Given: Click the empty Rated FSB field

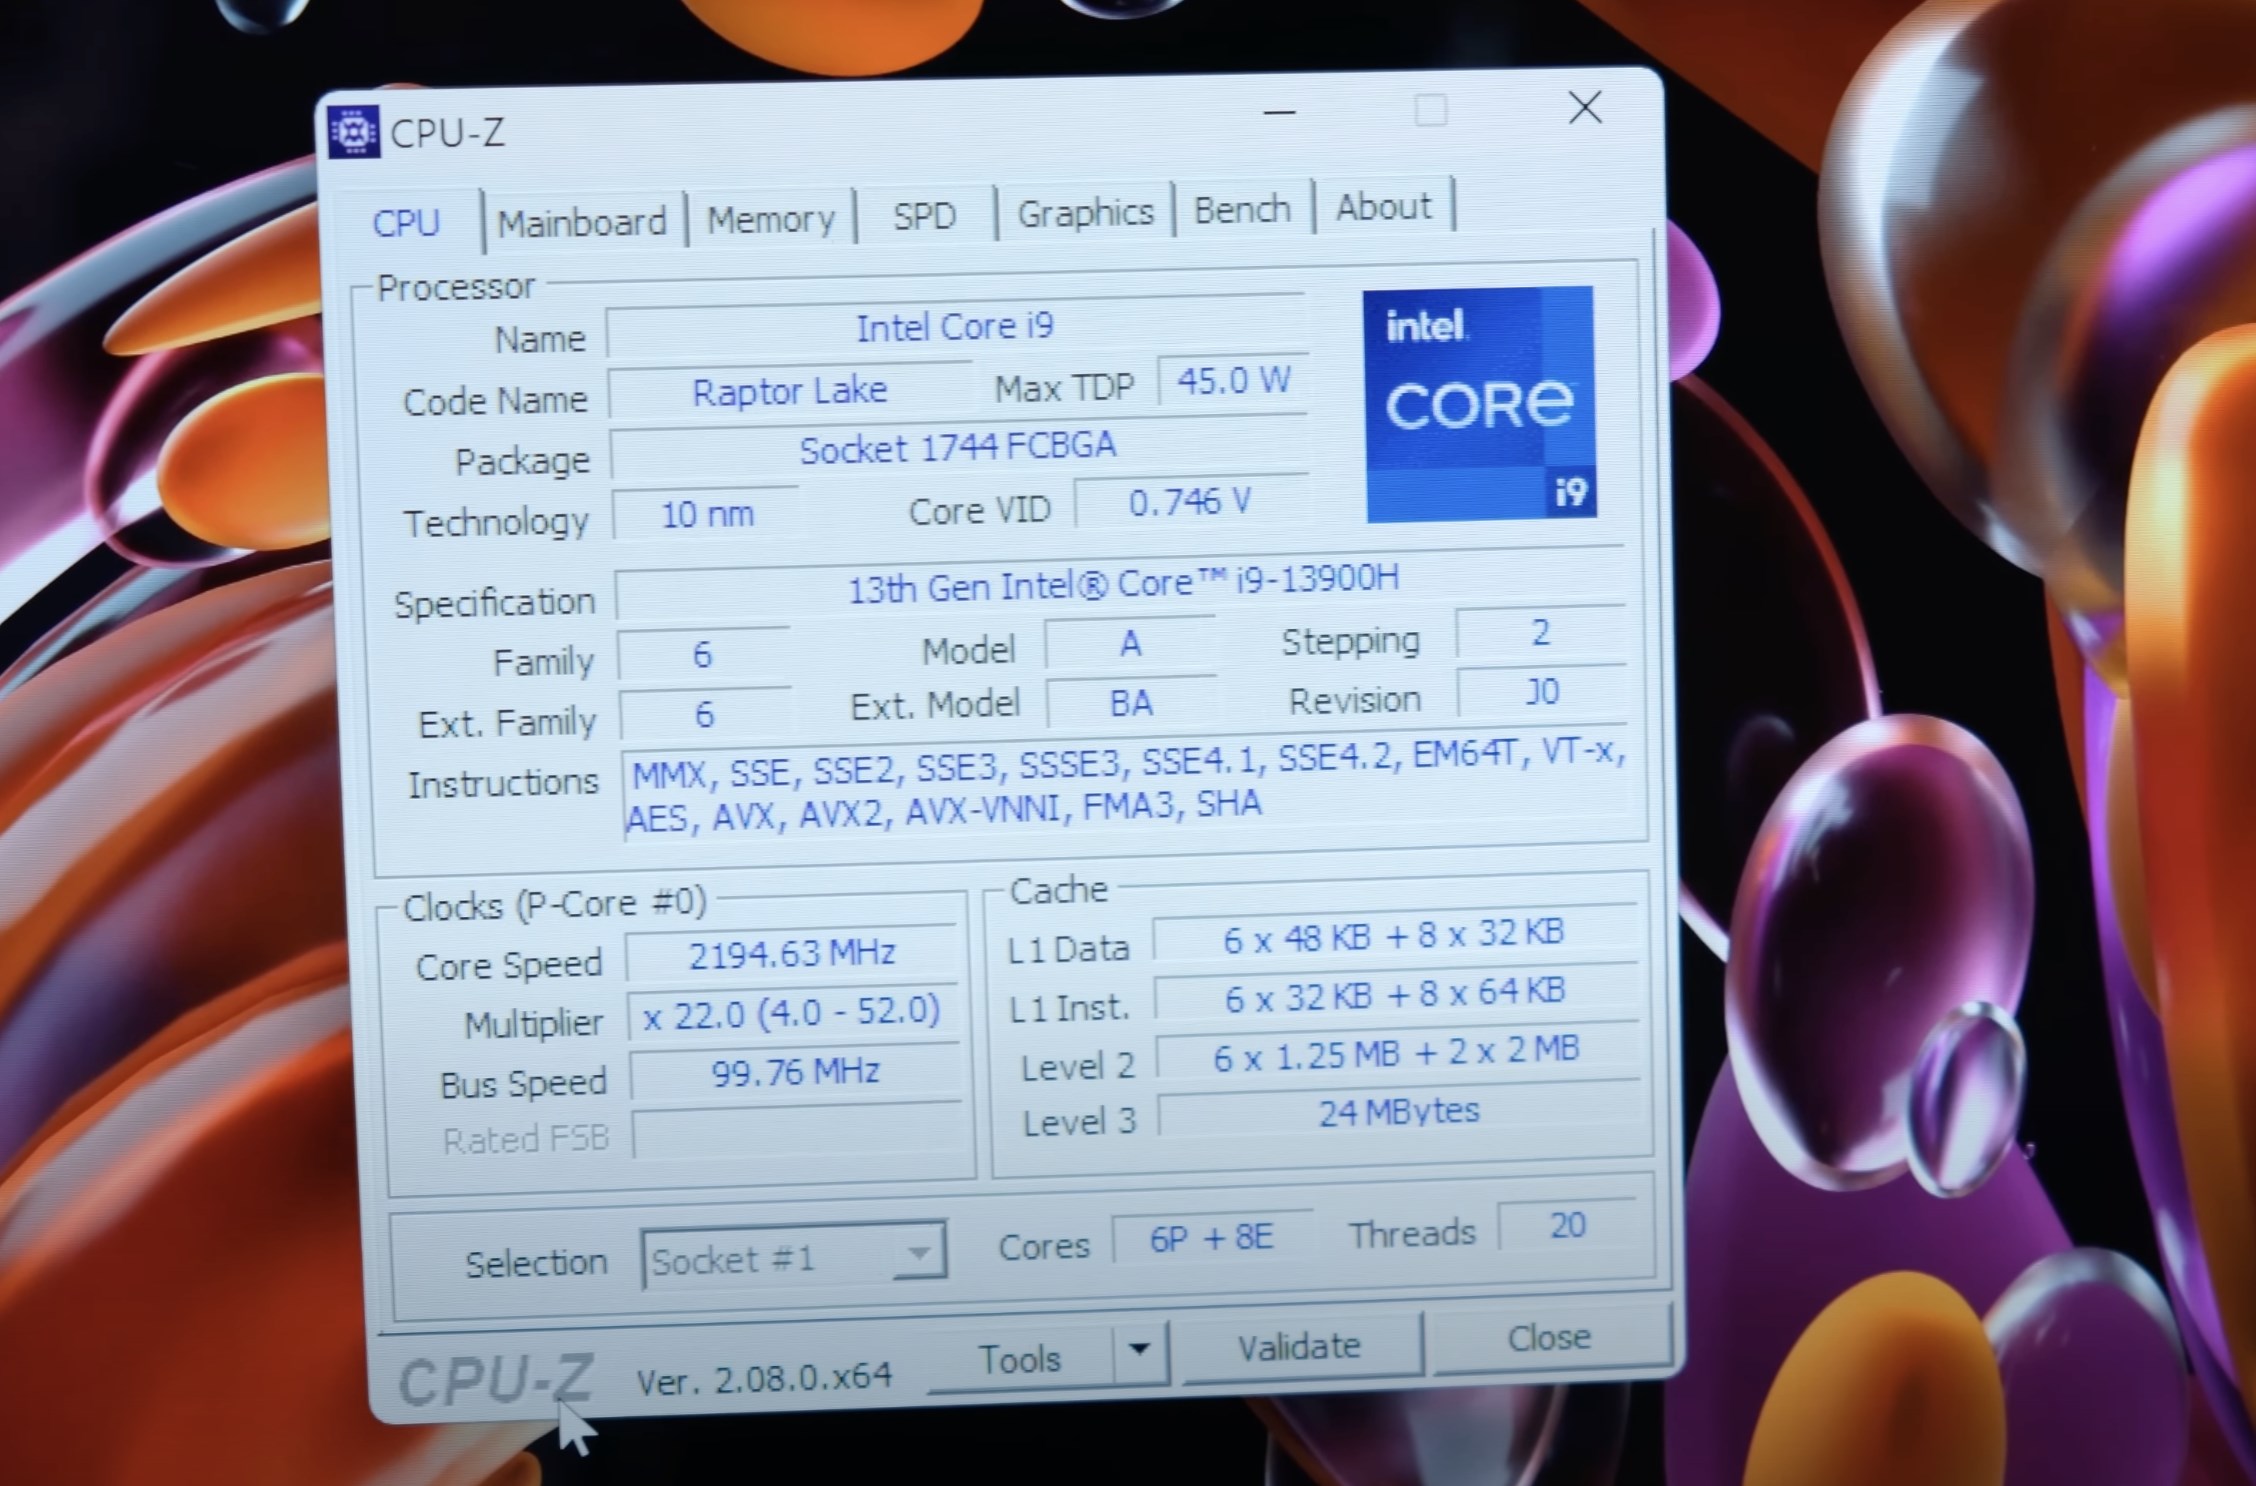Looking at the screenshot, I should pos(797,1132).
